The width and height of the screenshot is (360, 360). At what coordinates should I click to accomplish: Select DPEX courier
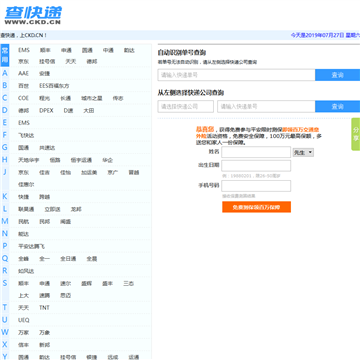pyautogui.click(x=46, y=110)
